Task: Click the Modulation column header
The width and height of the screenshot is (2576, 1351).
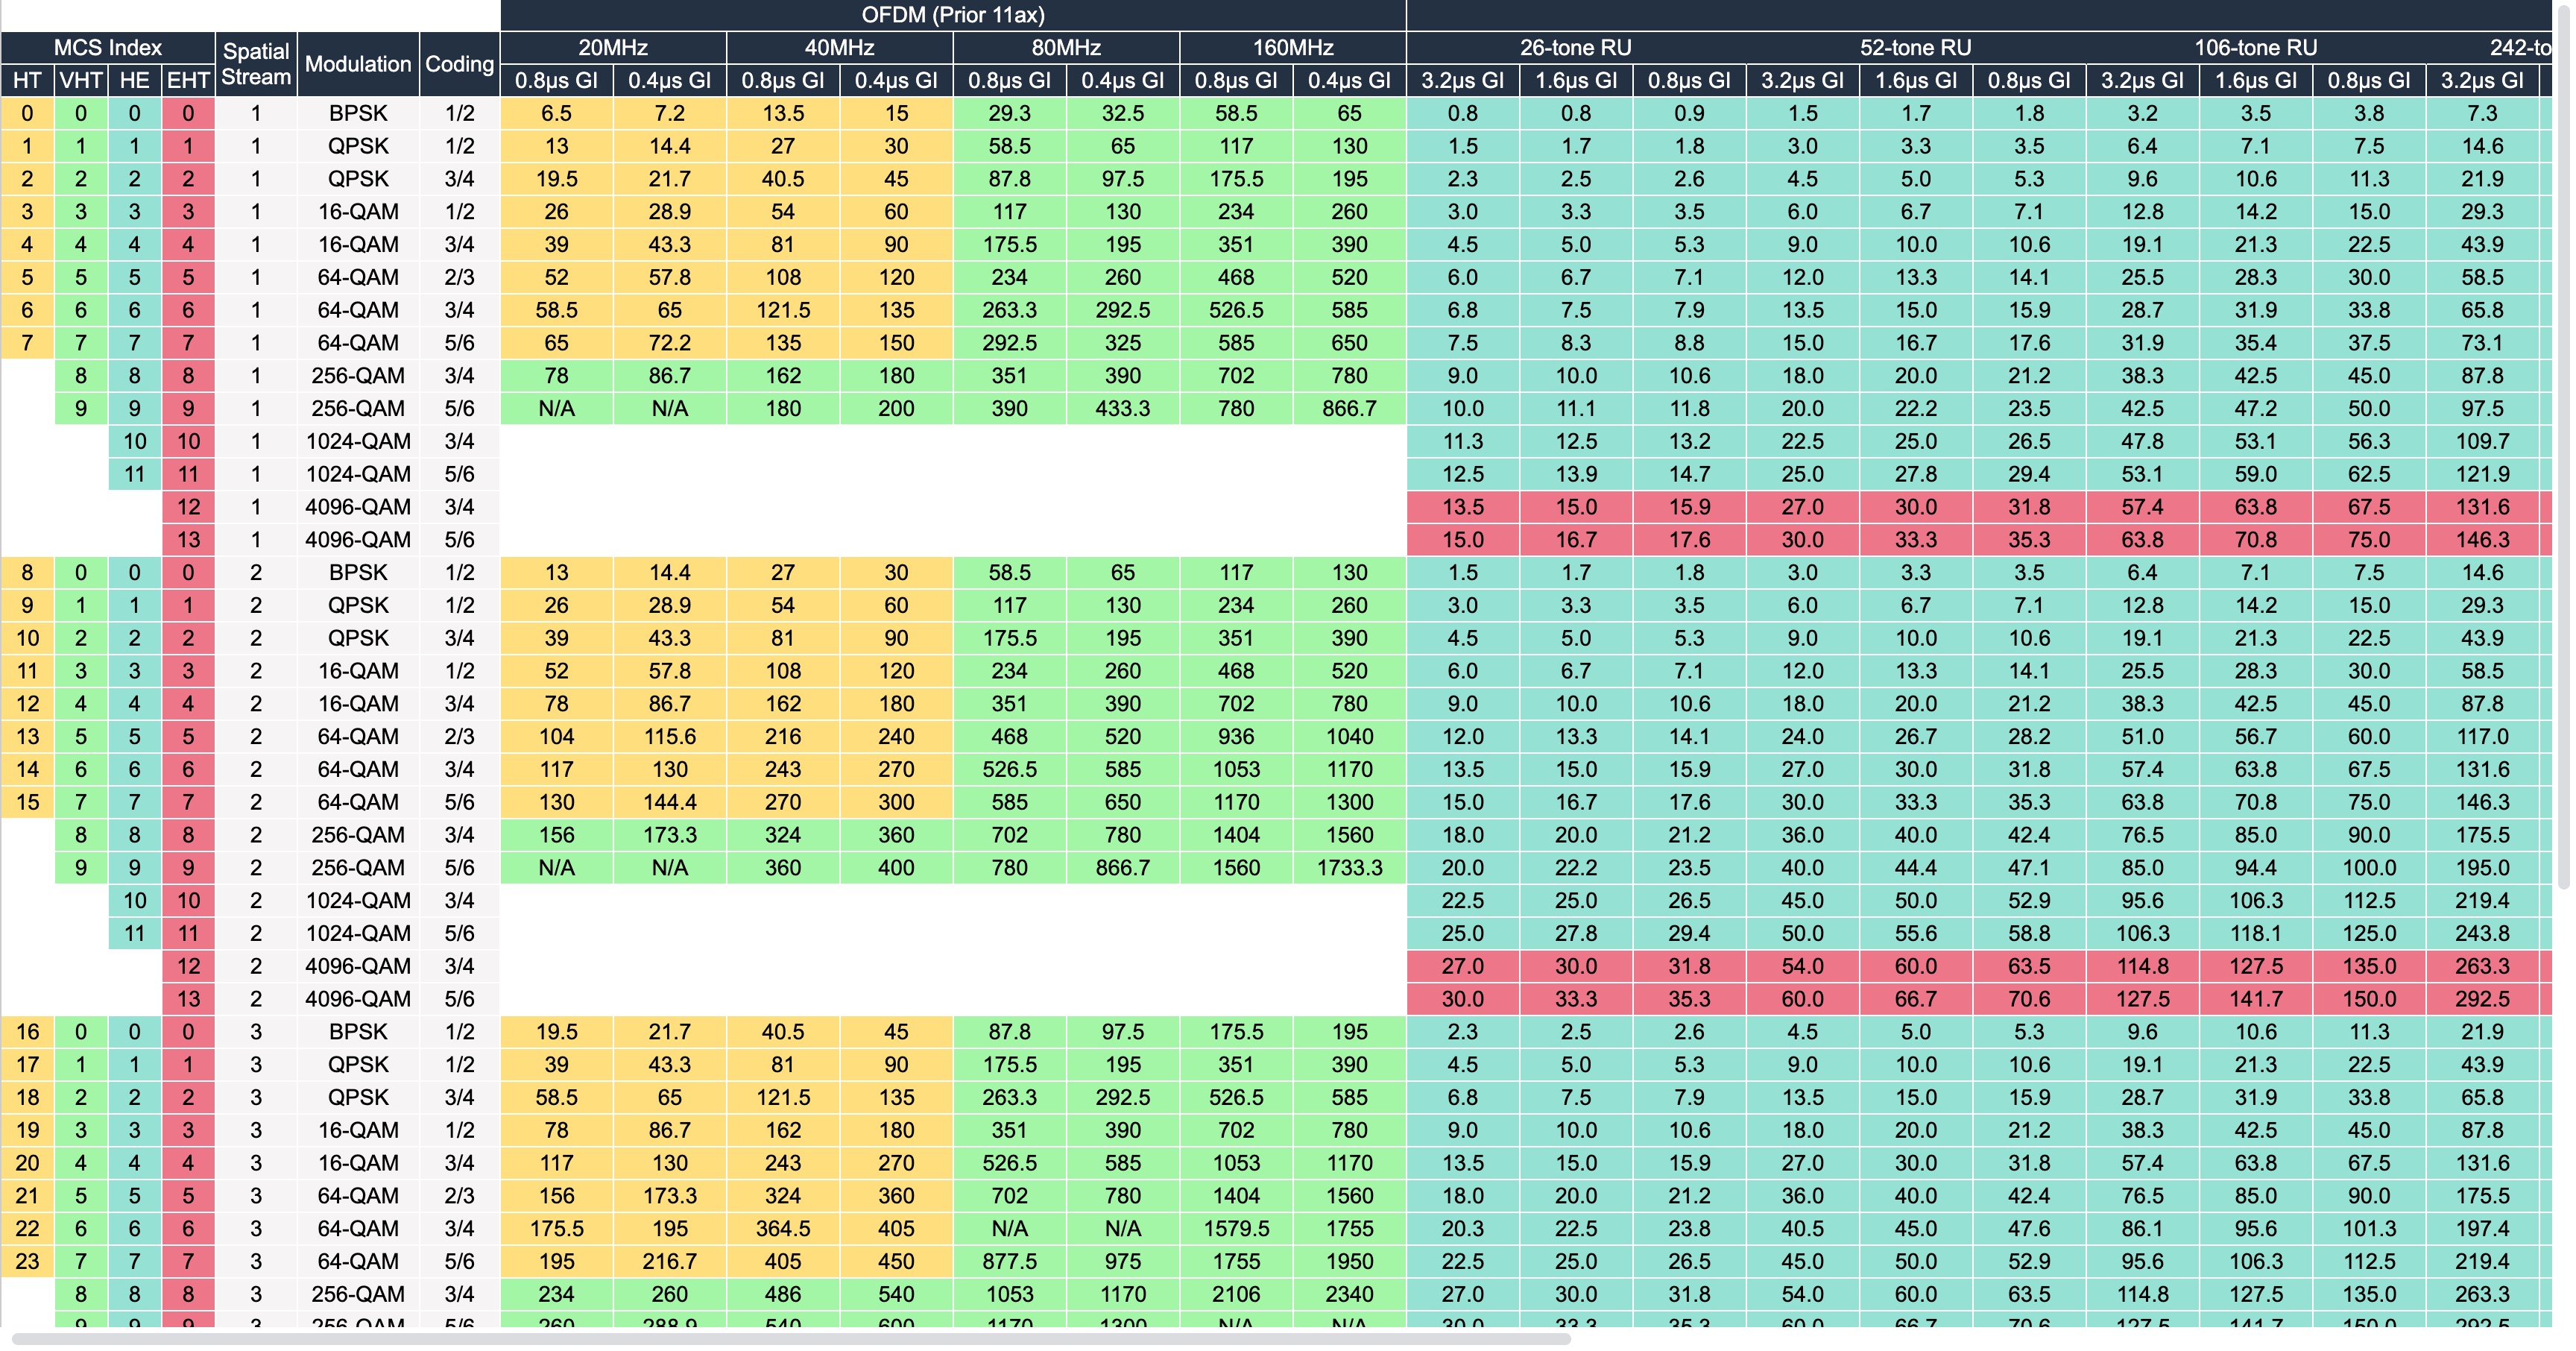Action: (x=358, y=64)
